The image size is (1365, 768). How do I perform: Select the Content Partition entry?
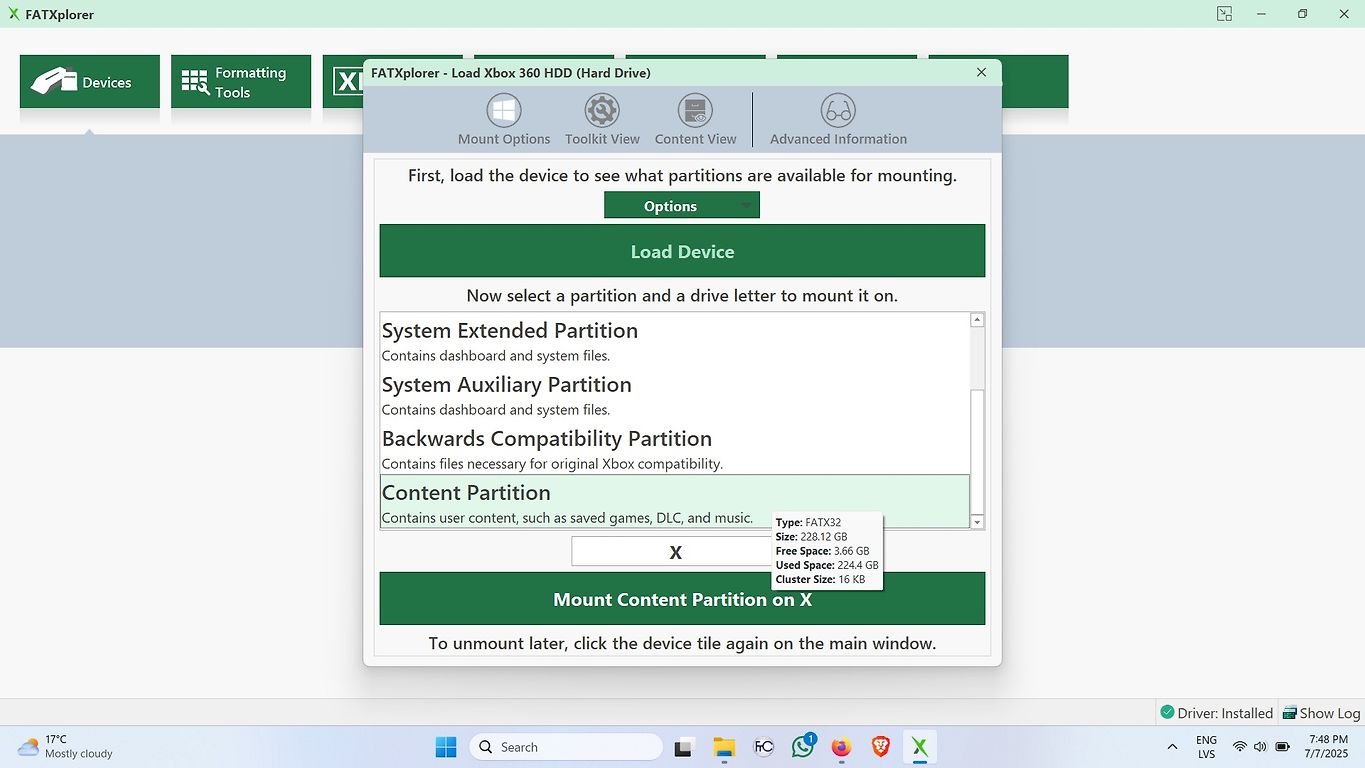coord(675,501)
